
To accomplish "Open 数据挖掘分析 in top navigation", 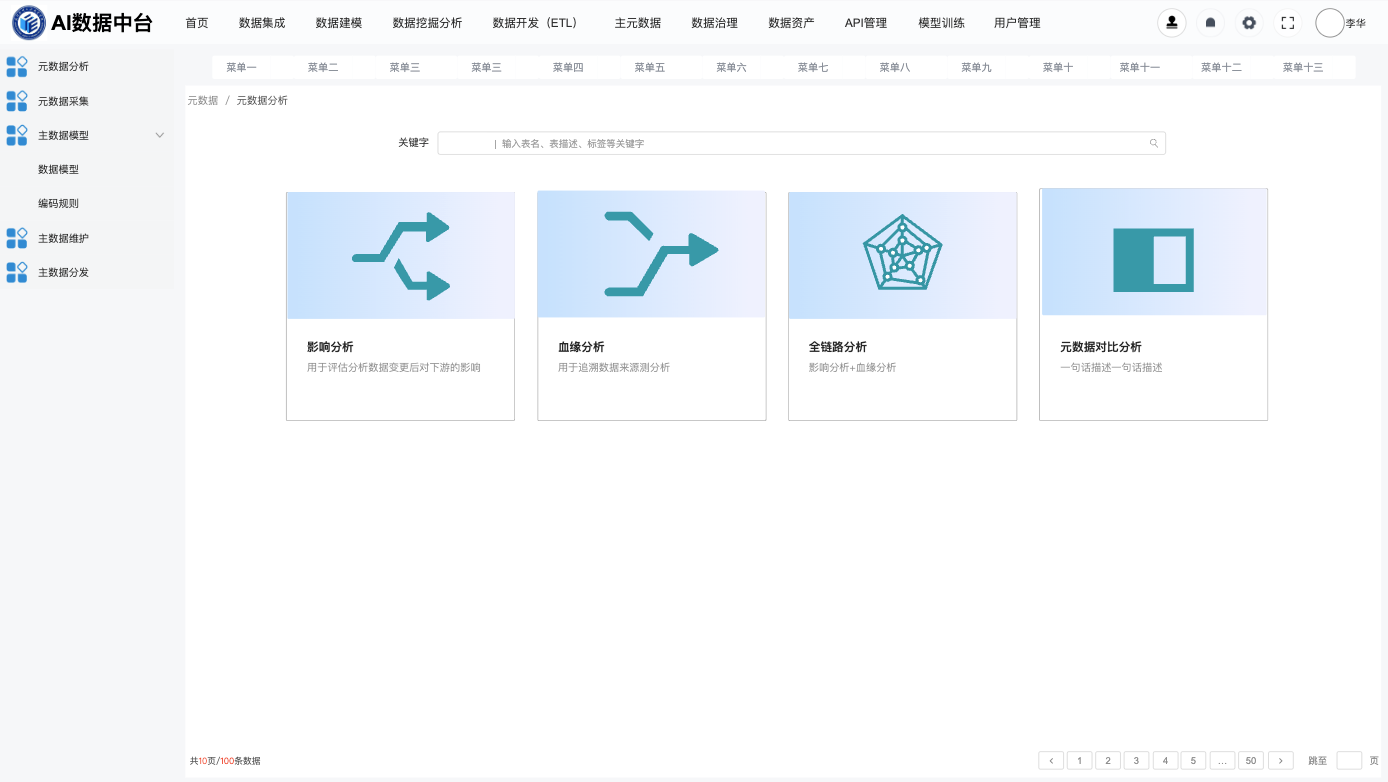I will point(428,23).
